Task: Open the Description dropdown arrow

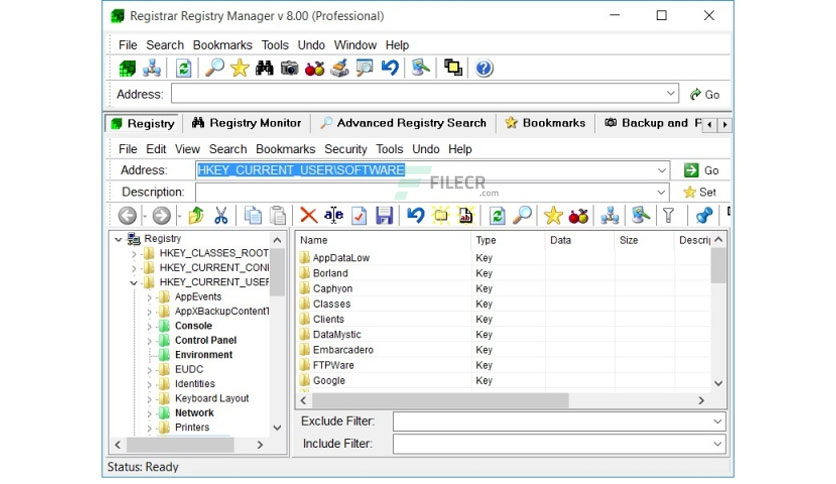Action: pos(661,192)
